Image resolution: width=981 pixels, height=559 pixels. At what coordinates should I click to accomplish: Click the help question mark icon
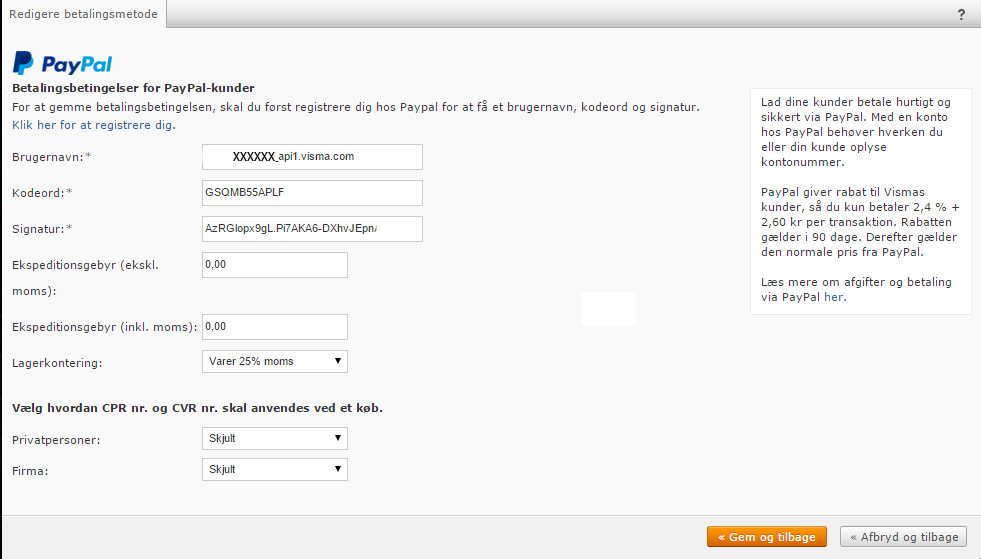coord(961,14)
